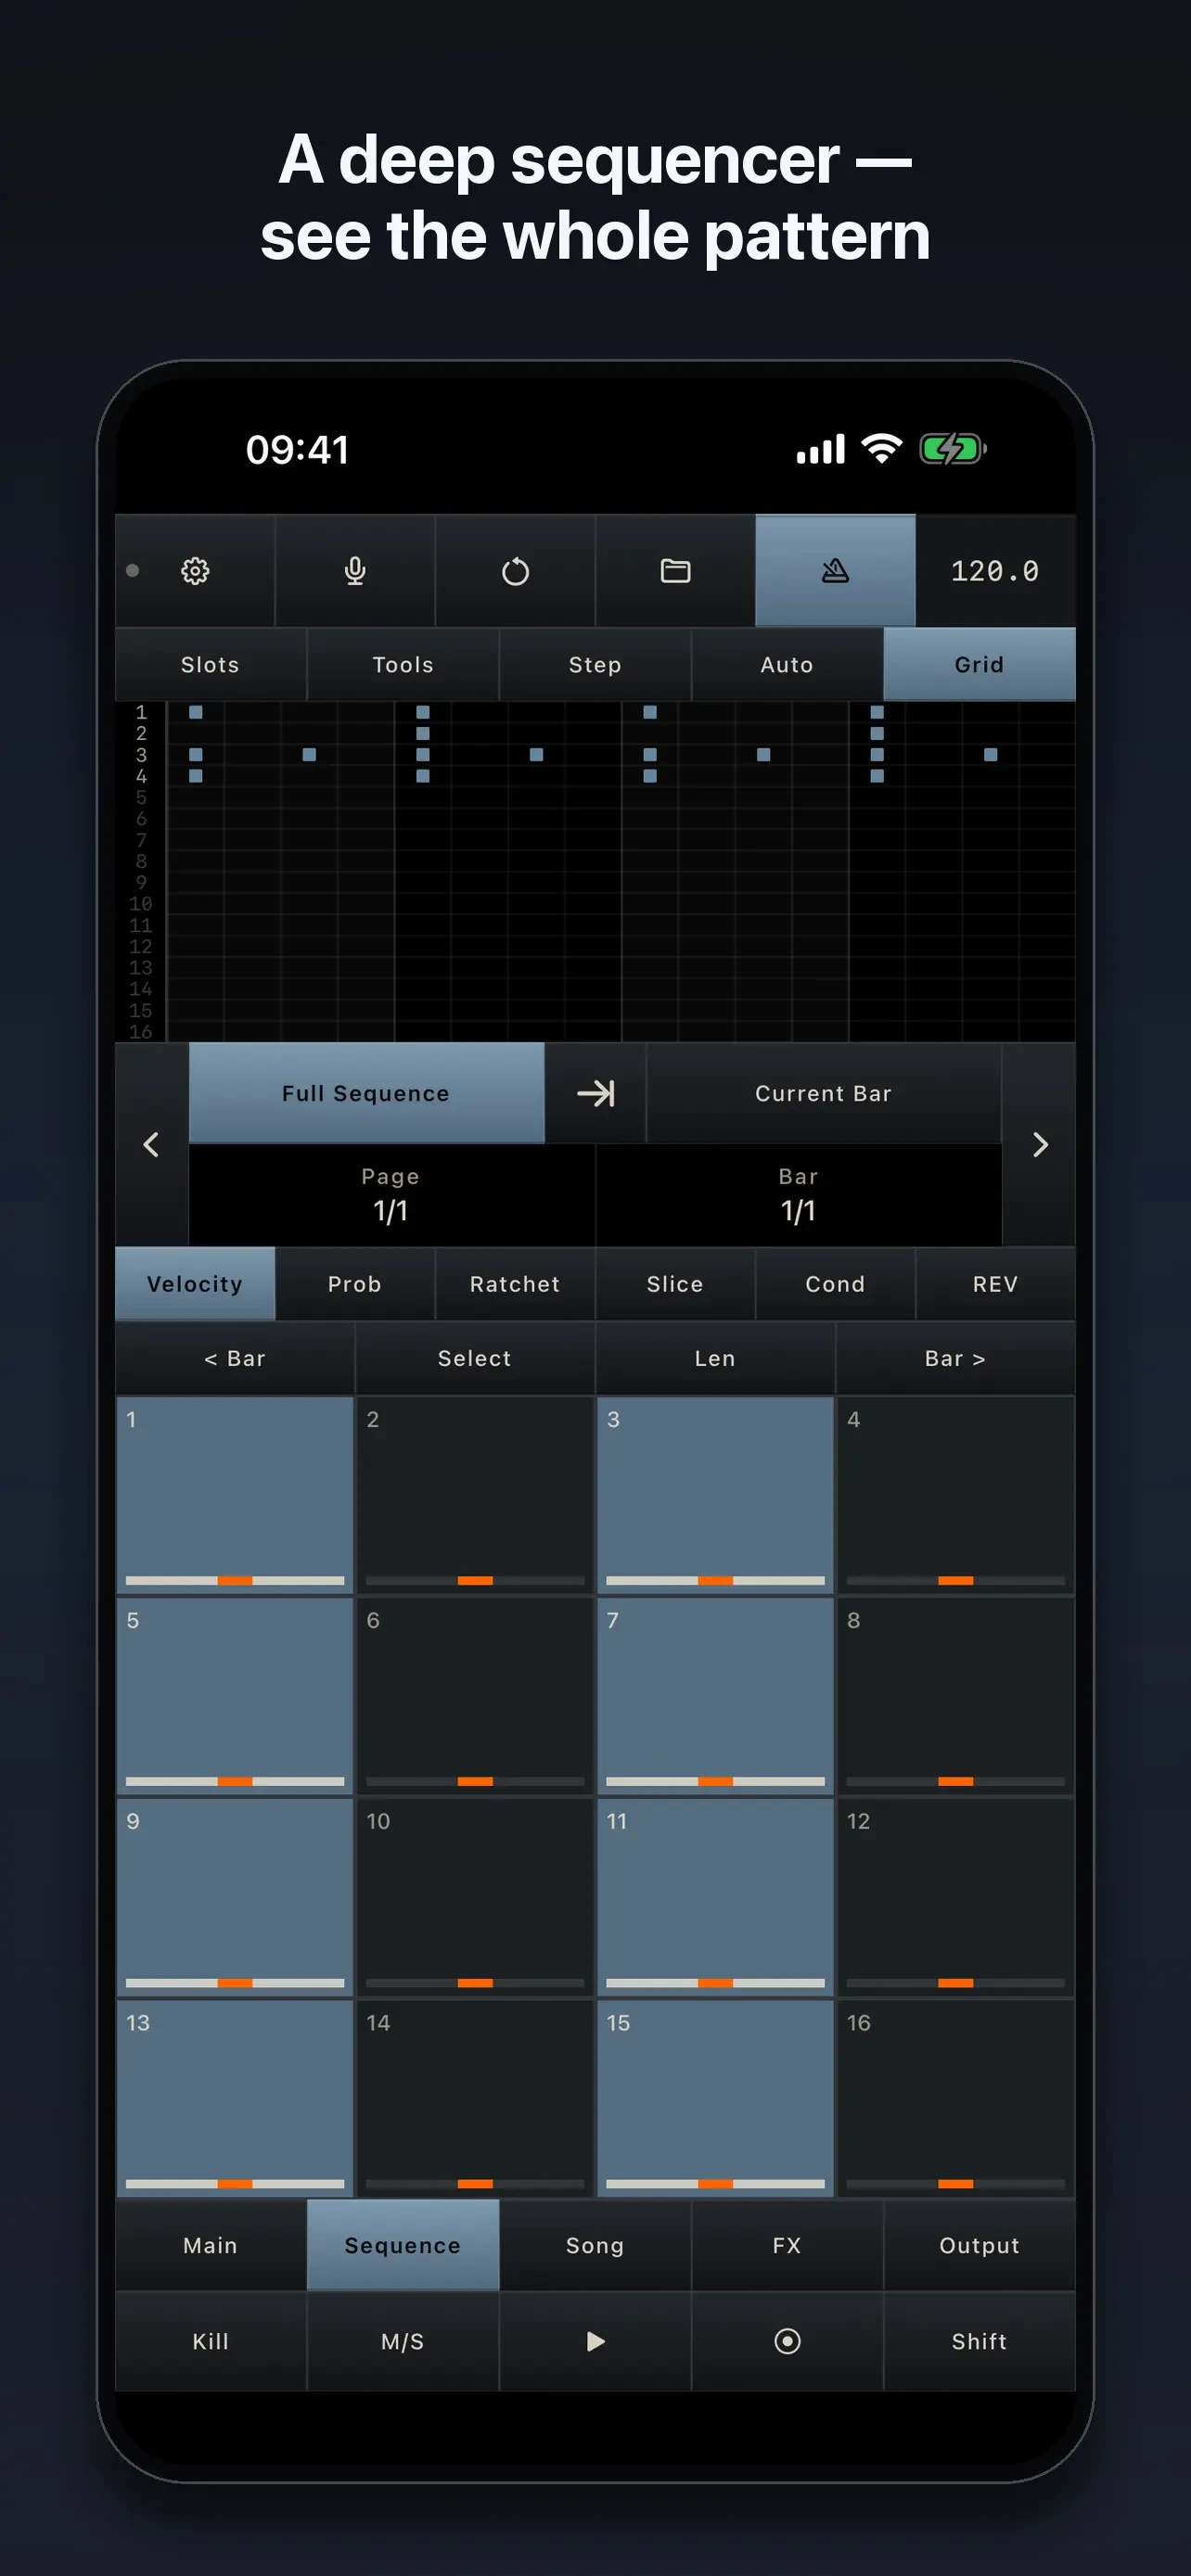Go to previous page with left chevron

tap(152, 1144)
